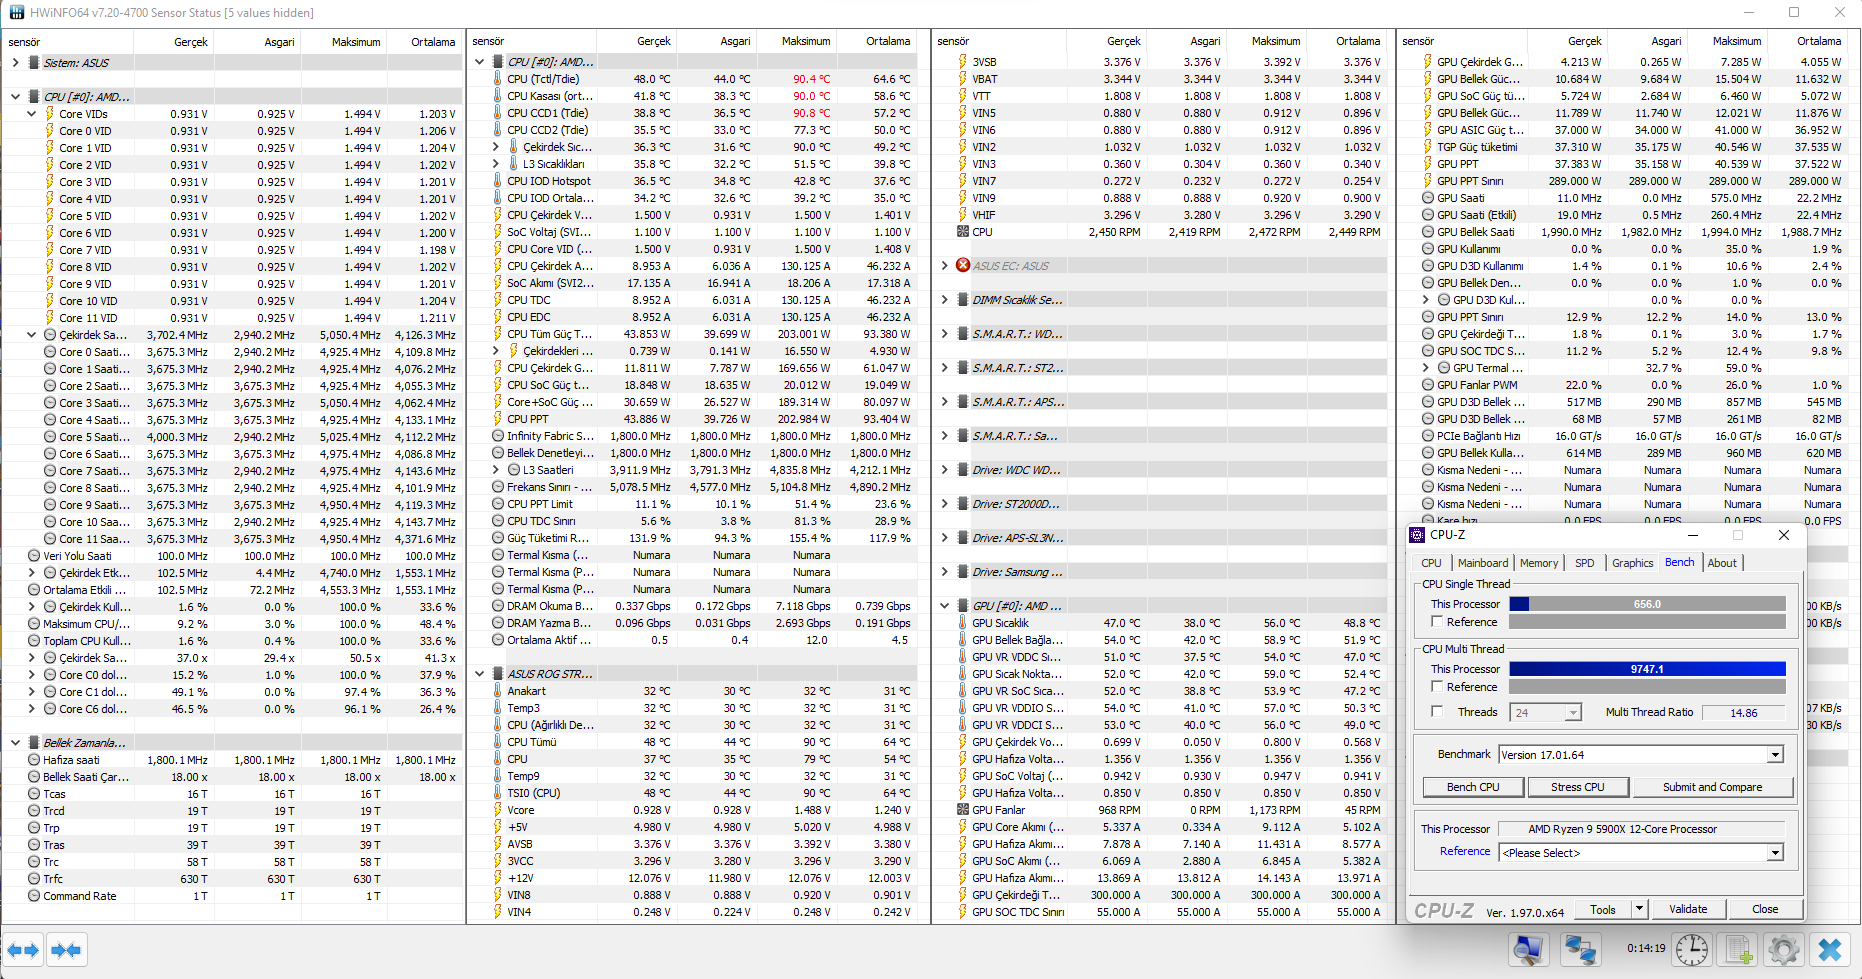
Task: Expand the S.M.A.R.T.: WD... group
Action: coord(944,333)
